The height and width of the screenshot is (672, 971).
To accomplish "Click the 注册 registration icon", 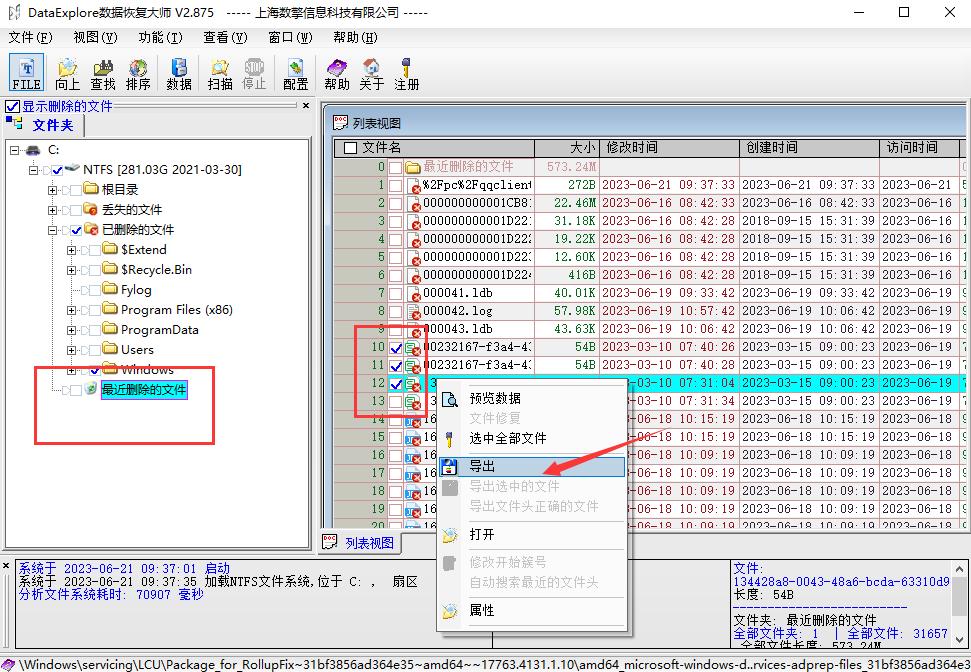I will [406, 72].
